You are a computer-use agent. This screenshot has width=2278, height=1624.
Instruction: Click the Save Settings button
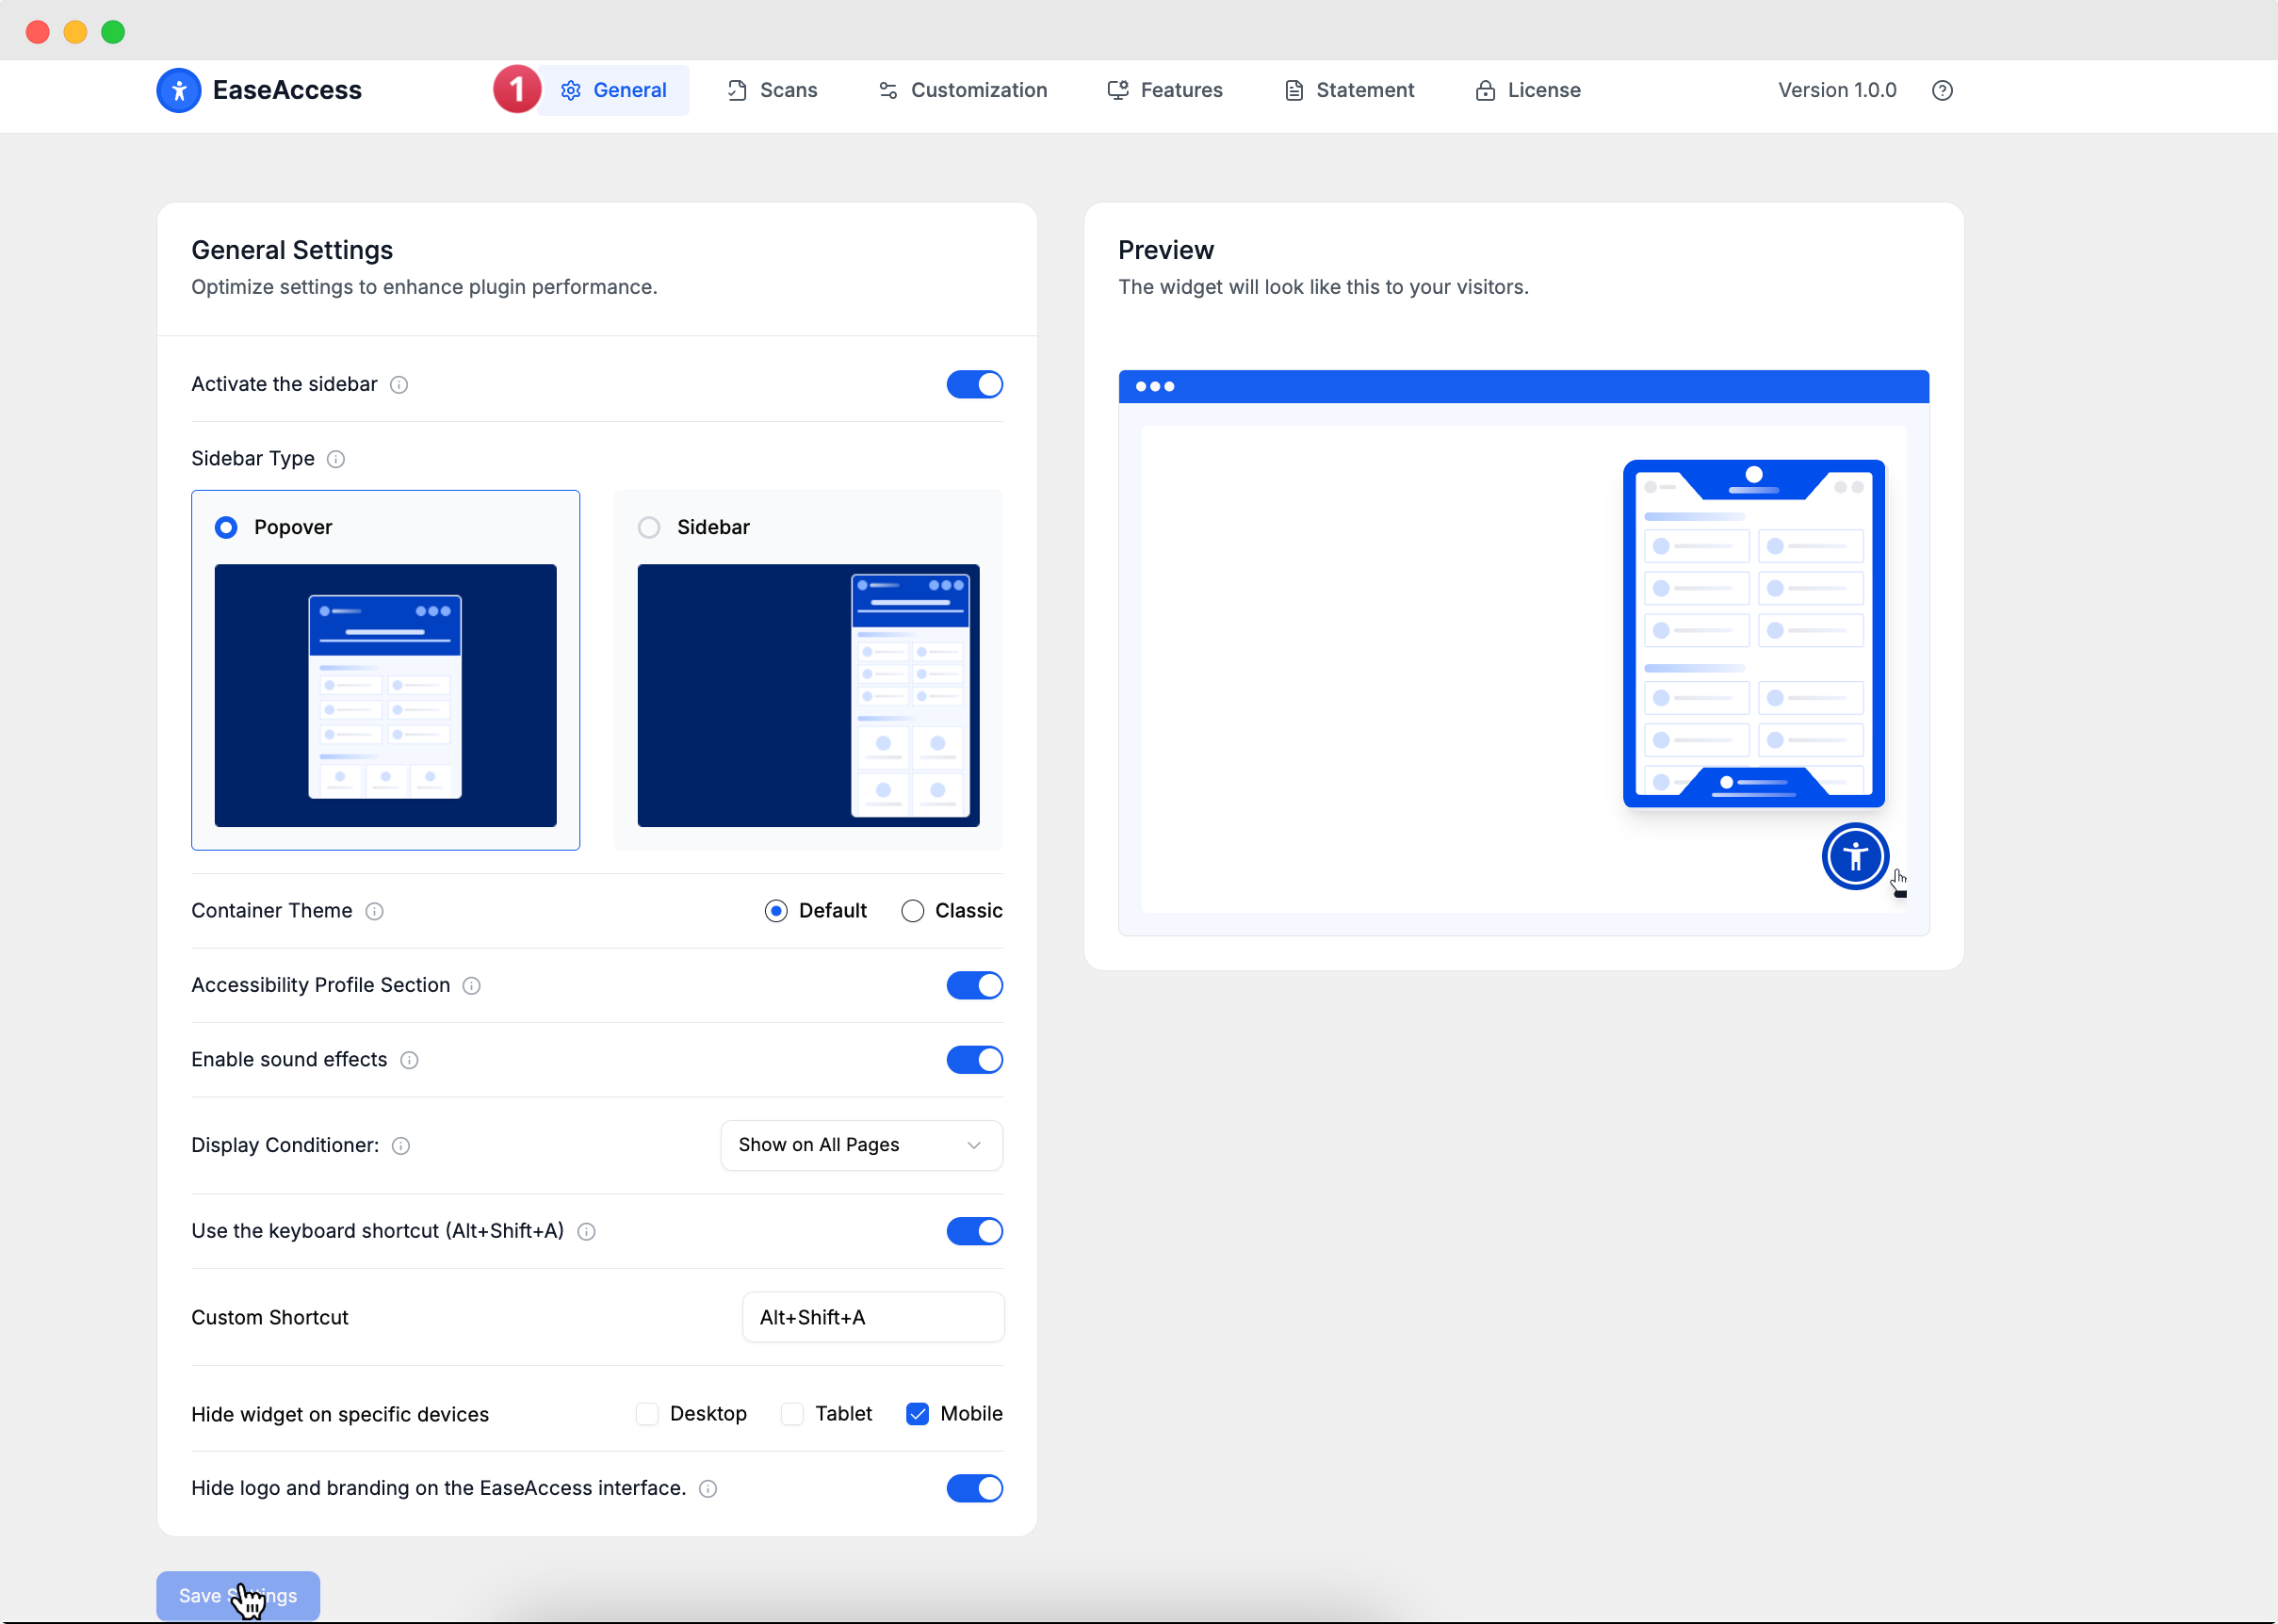(238, 1595)
